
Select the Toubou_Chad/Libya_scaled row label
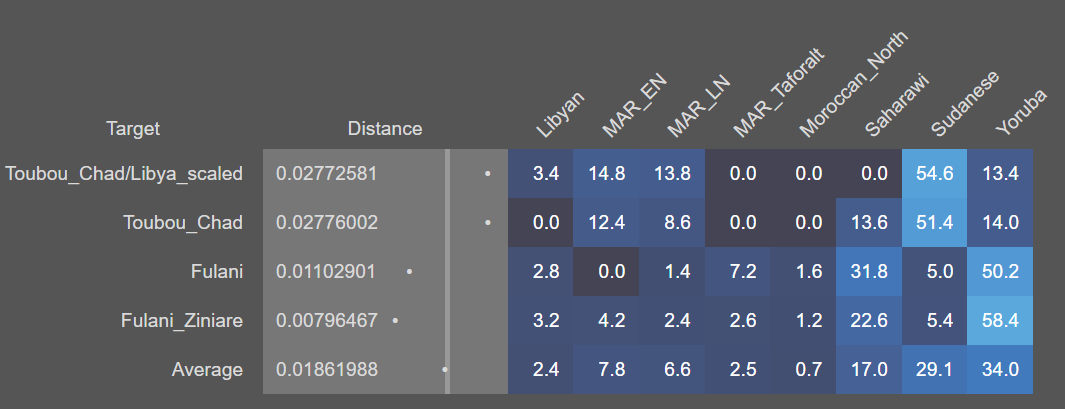coord(124,173)
